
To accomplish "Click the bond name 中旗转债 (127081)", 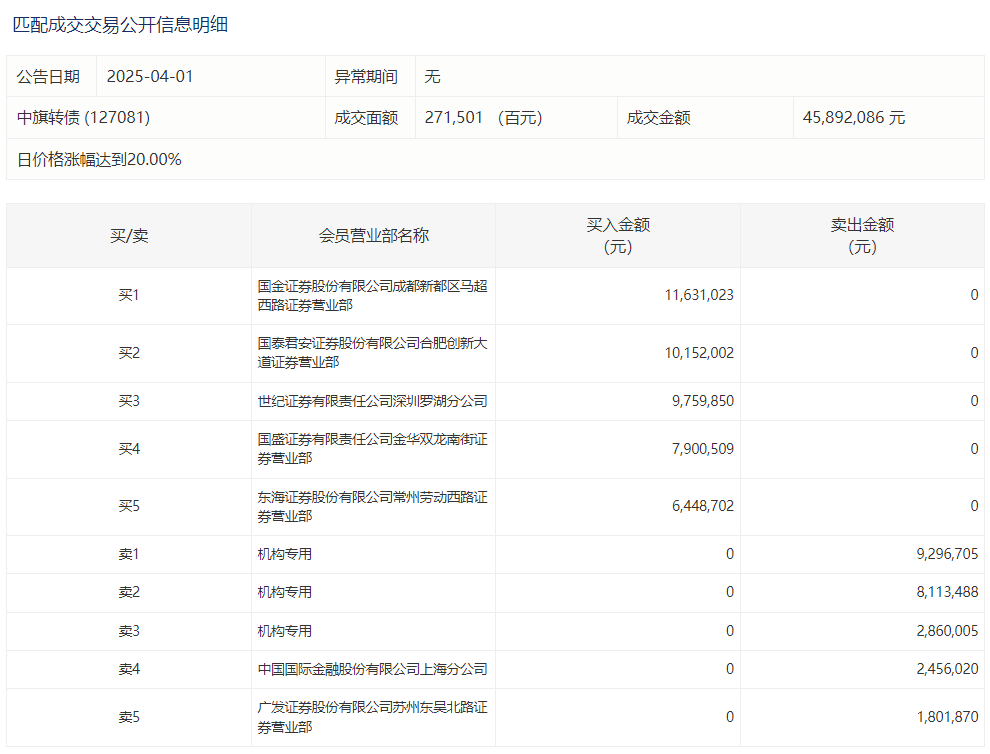I will click(83, 117).
